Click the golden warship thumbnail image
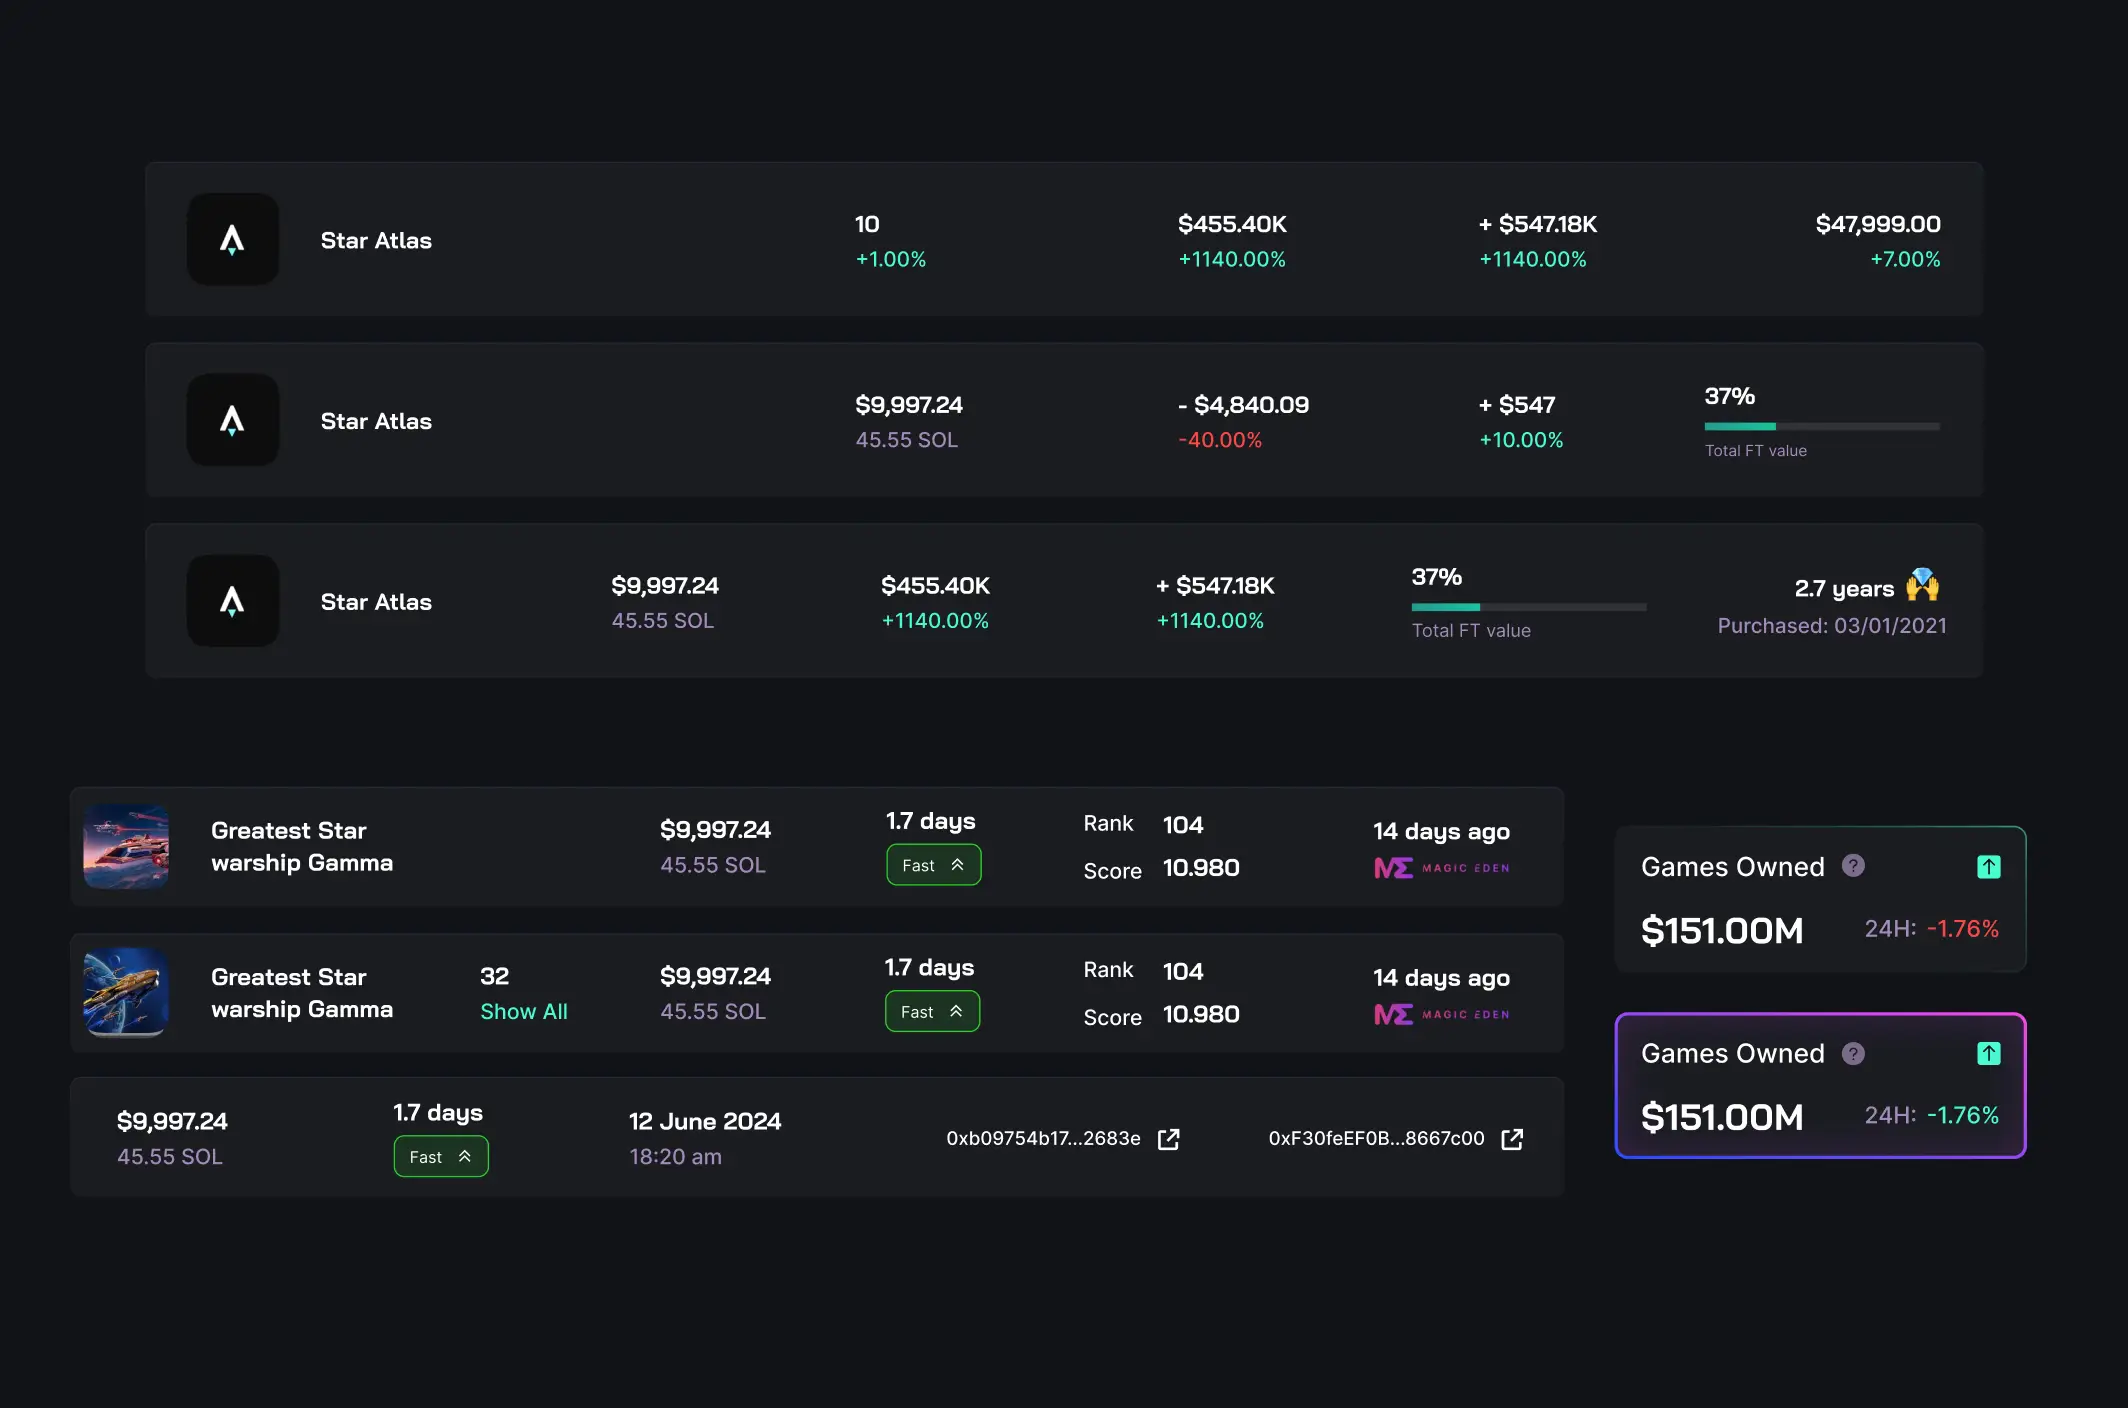Viewport: 2128px width, 1408px height. pyautogui.click(x=126, y=992)
